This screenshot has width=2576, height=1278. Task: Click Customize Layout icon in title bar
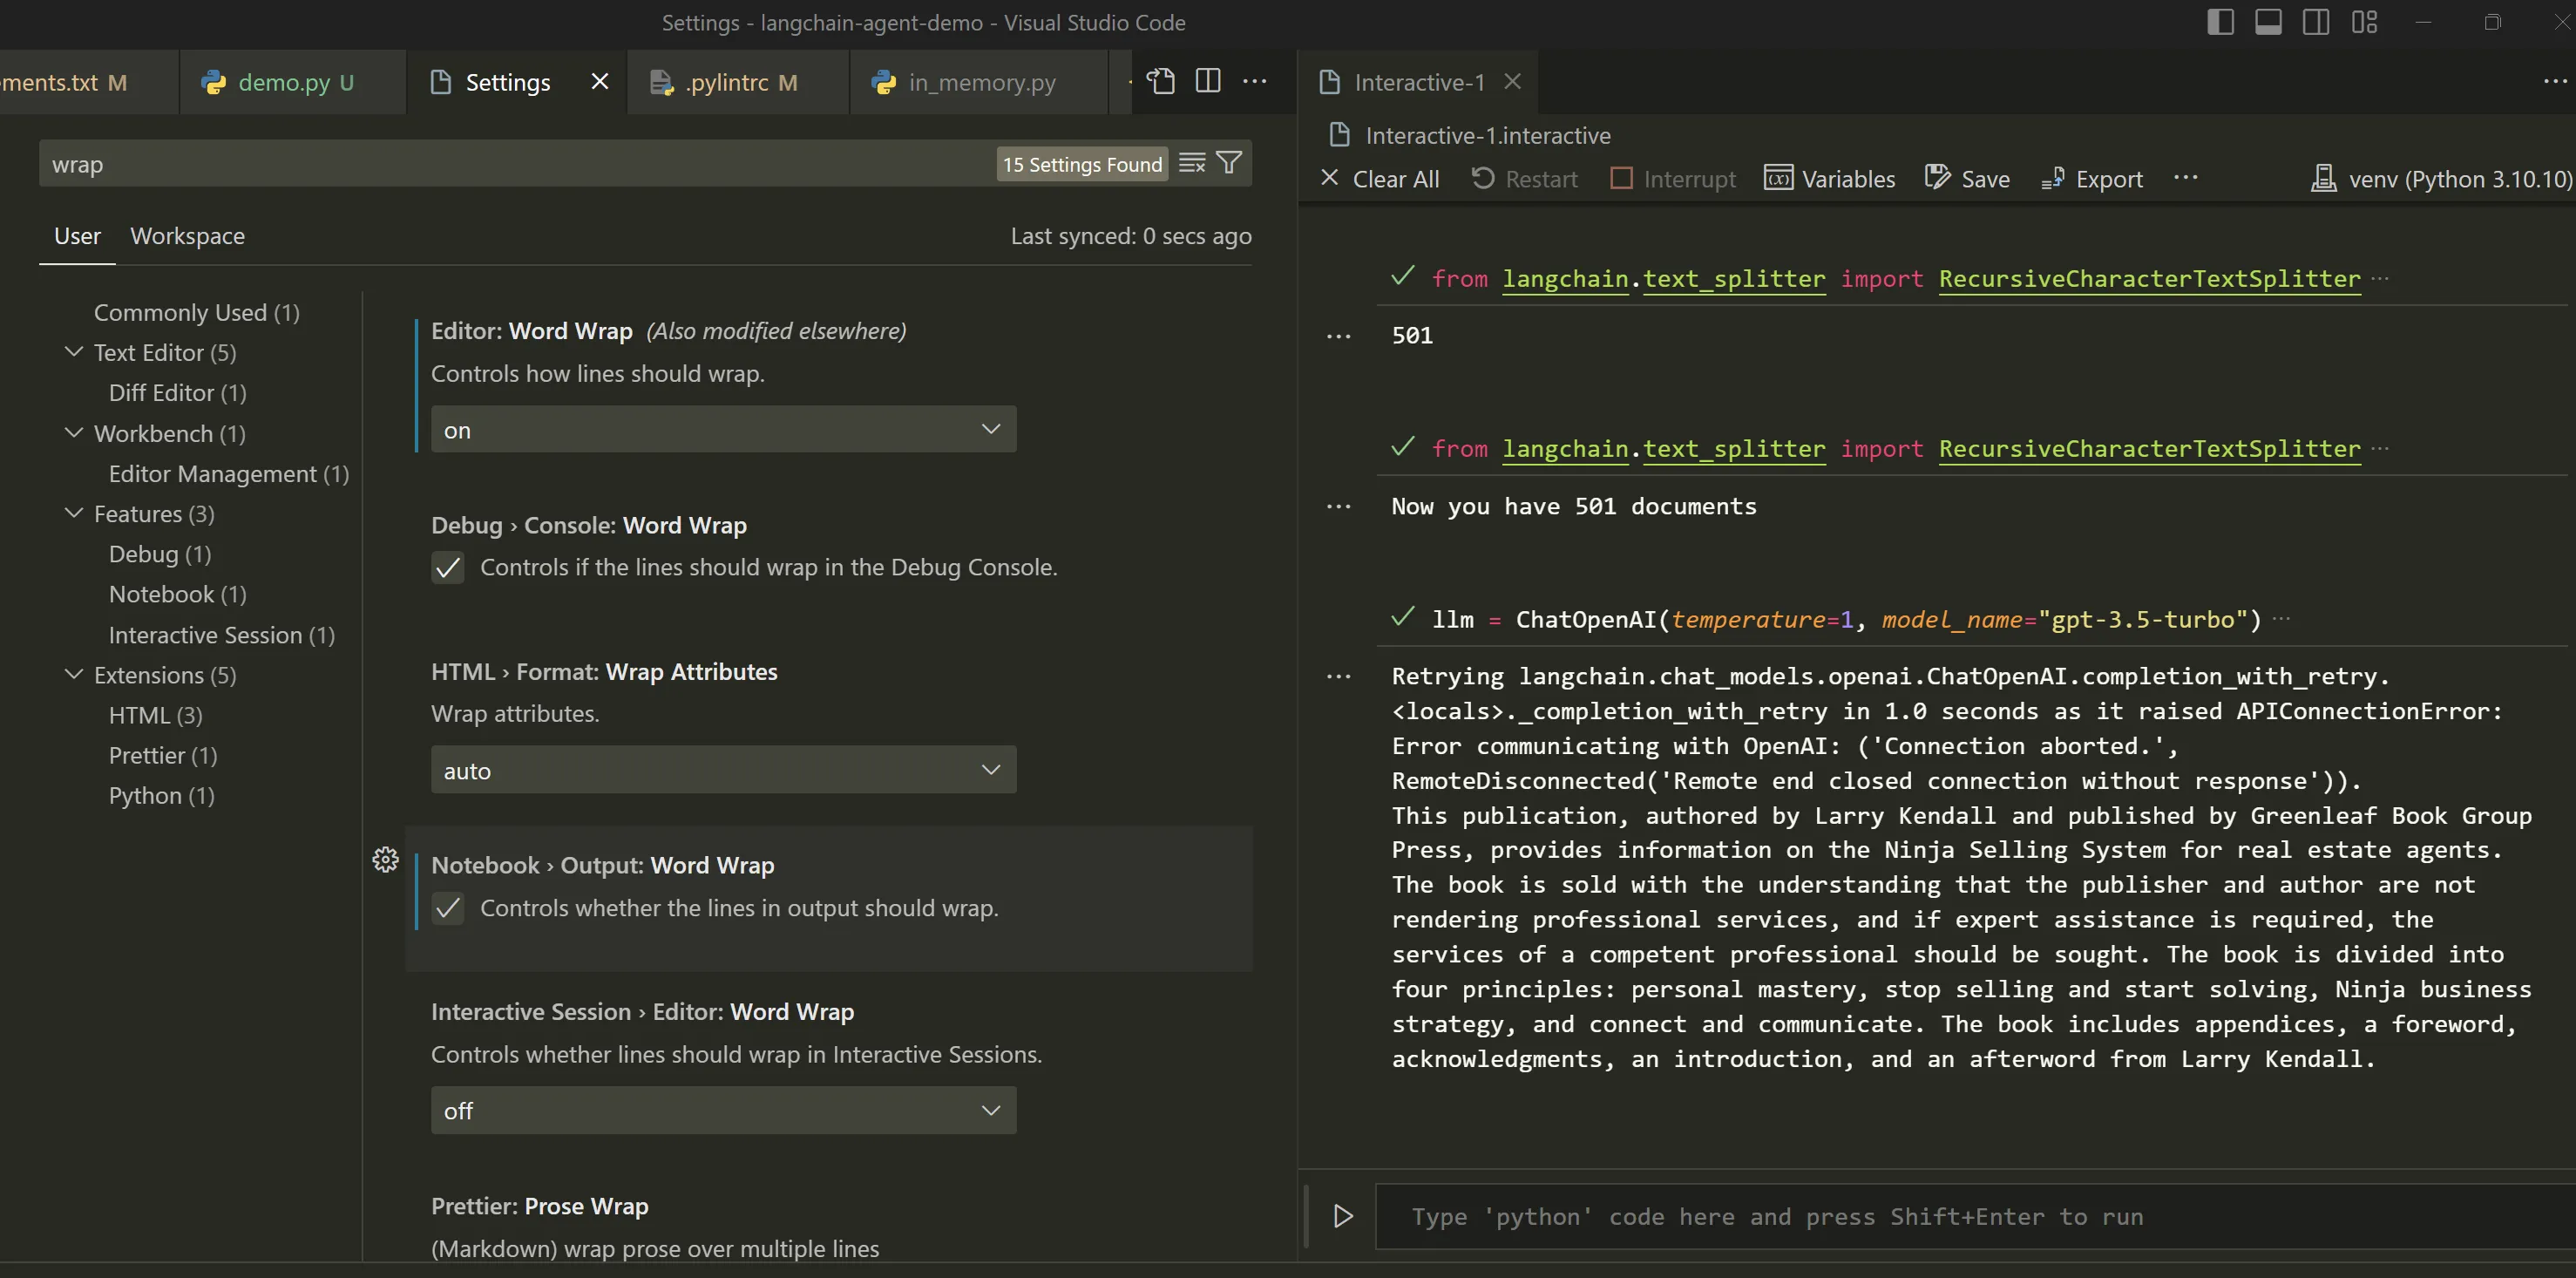2364,22
